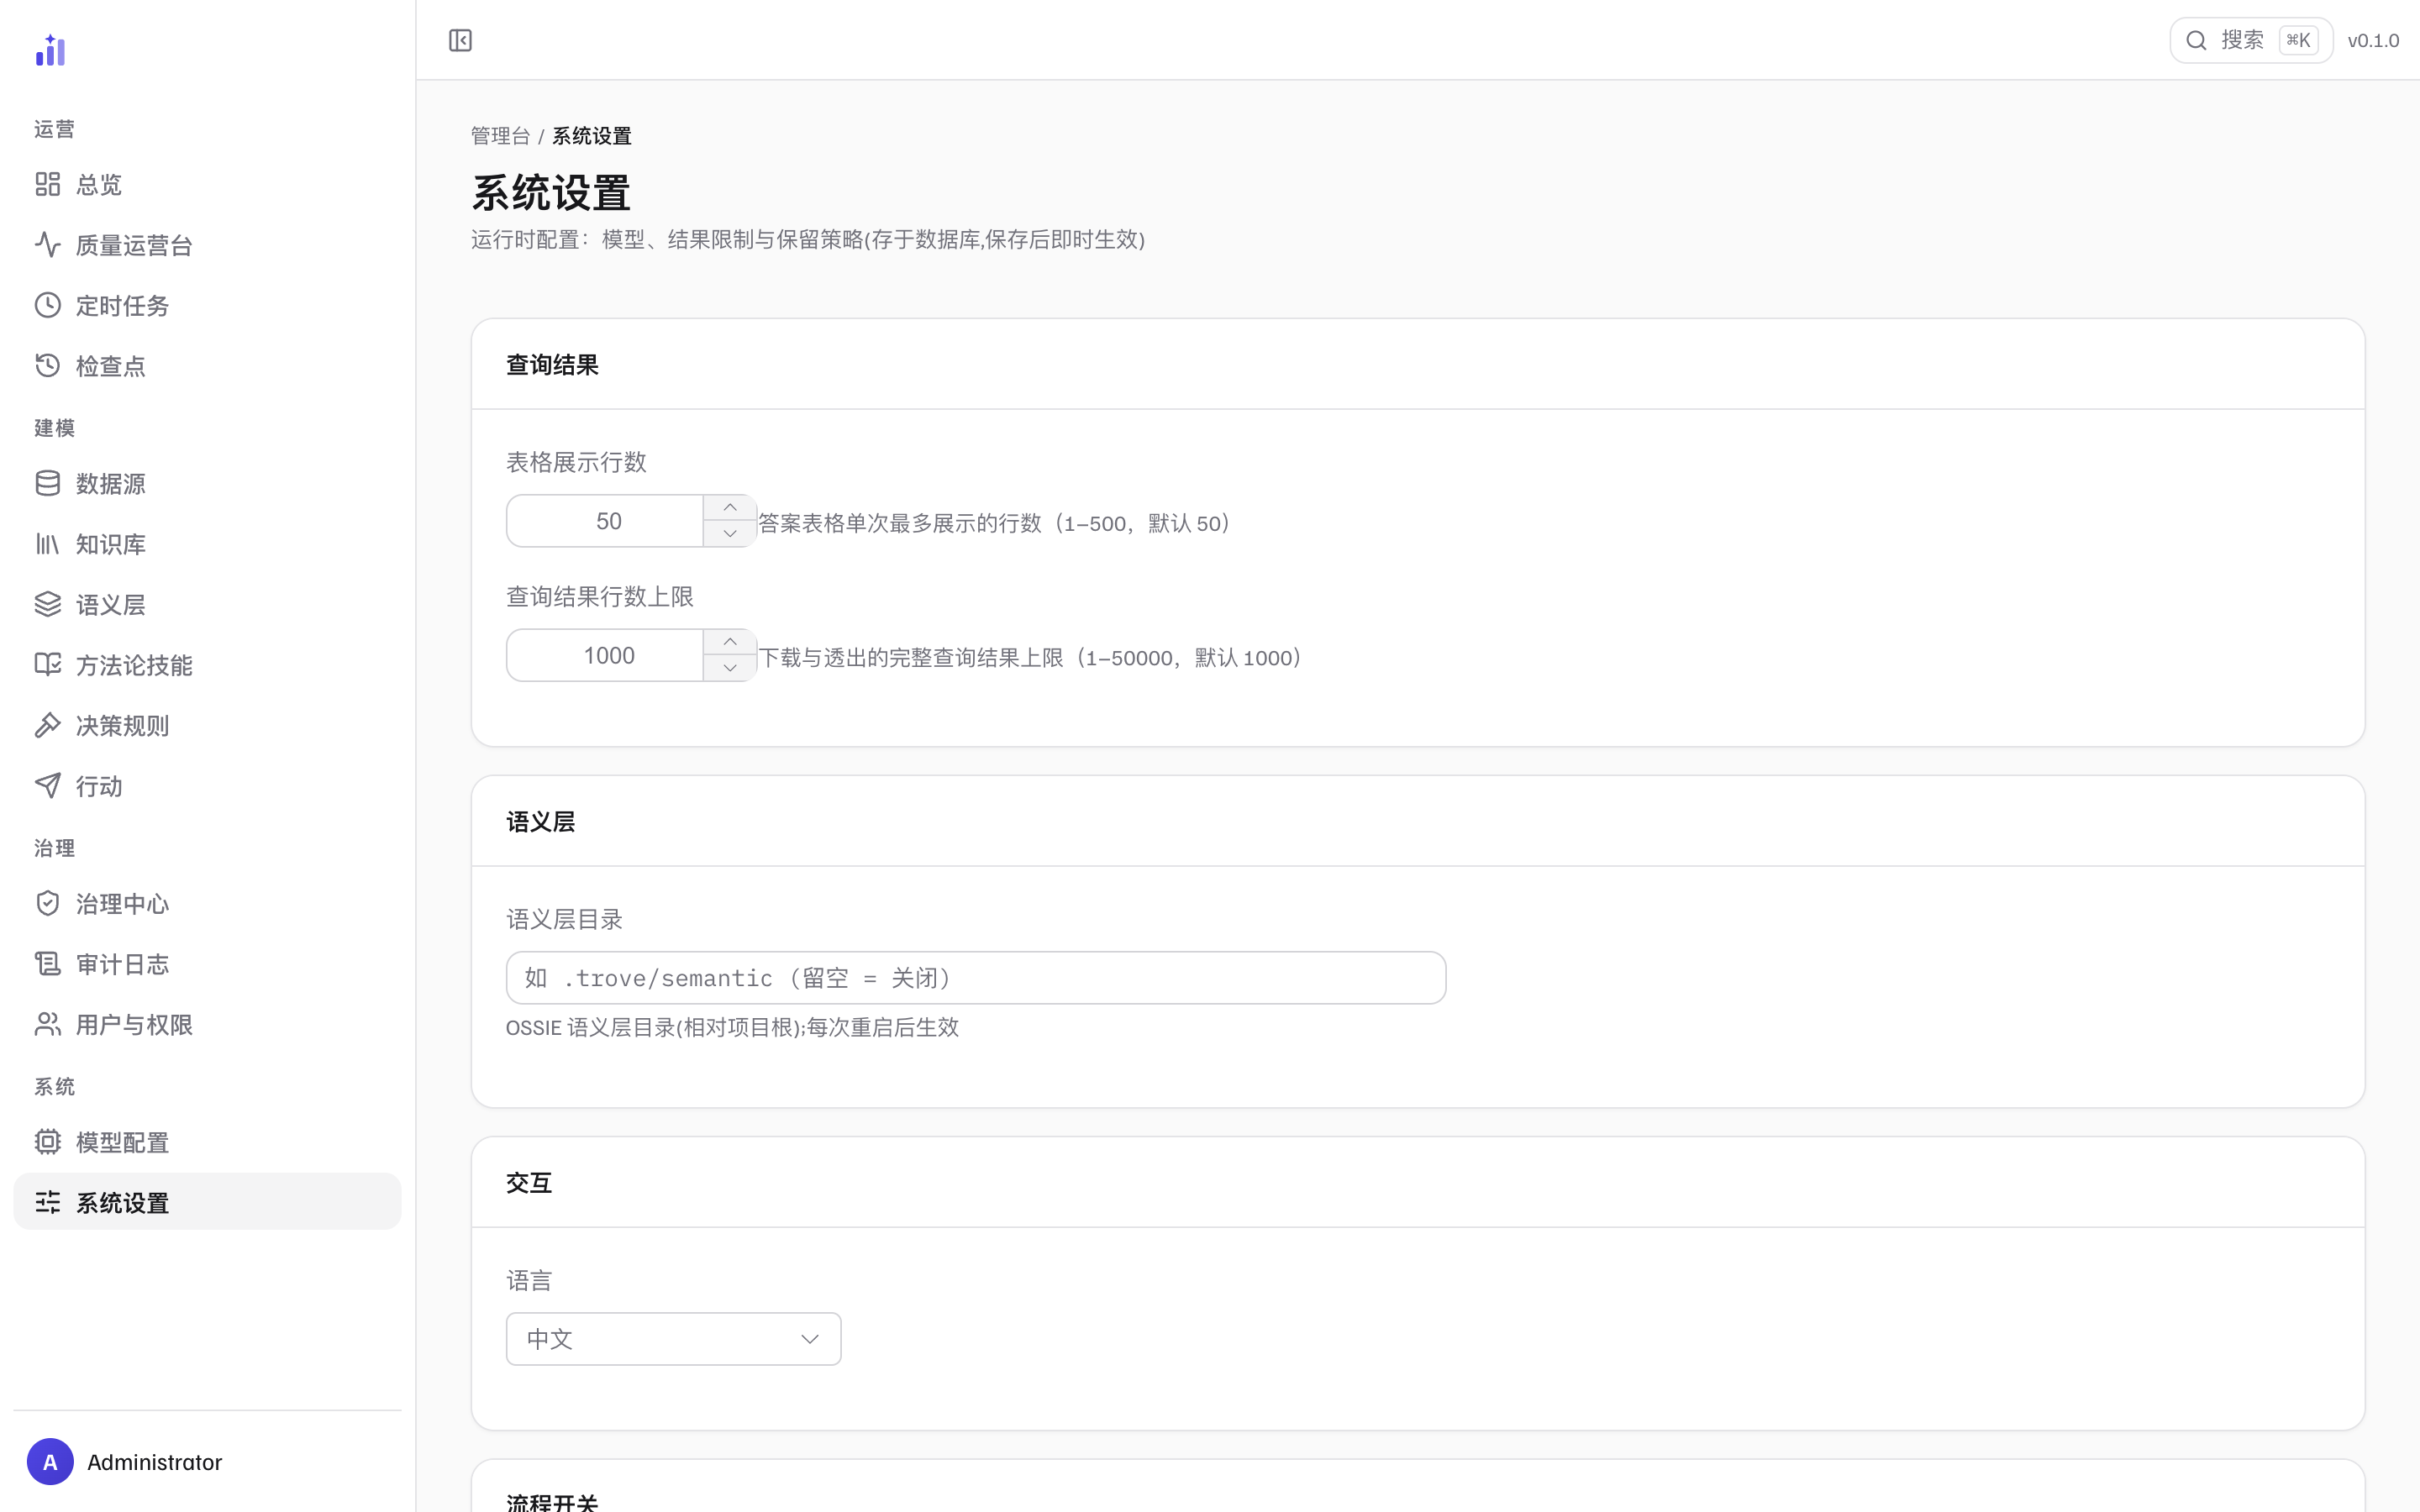Open the 搜索 box in top bar
The width and height of the screenshot is (2420, 1512).
(2250, 40)
